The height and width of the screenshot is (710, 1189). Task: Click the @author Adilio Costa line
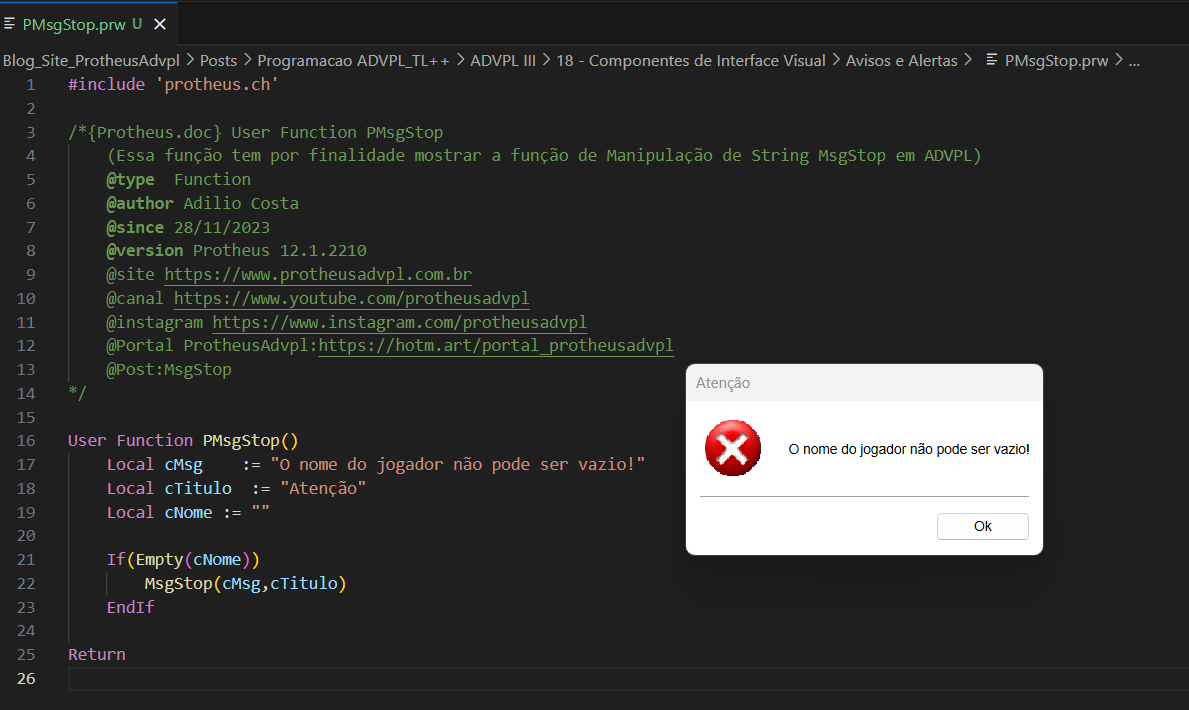point(202,203)
